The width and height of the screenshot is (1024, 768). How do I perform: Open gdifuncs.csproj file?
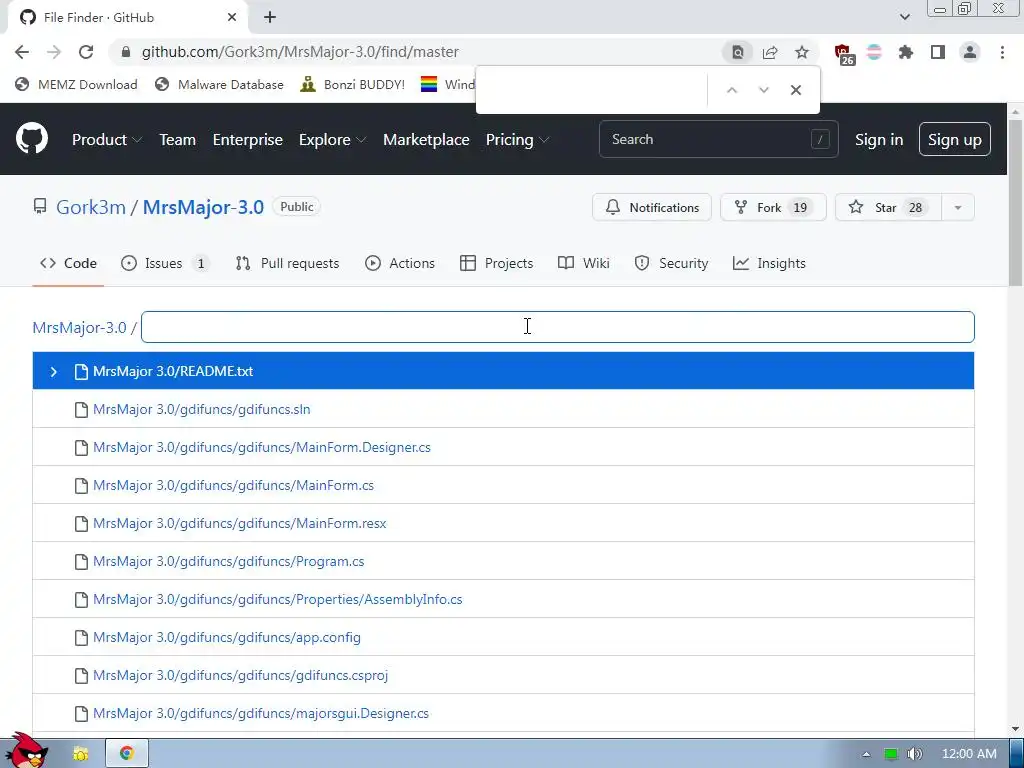coord(240,675)
